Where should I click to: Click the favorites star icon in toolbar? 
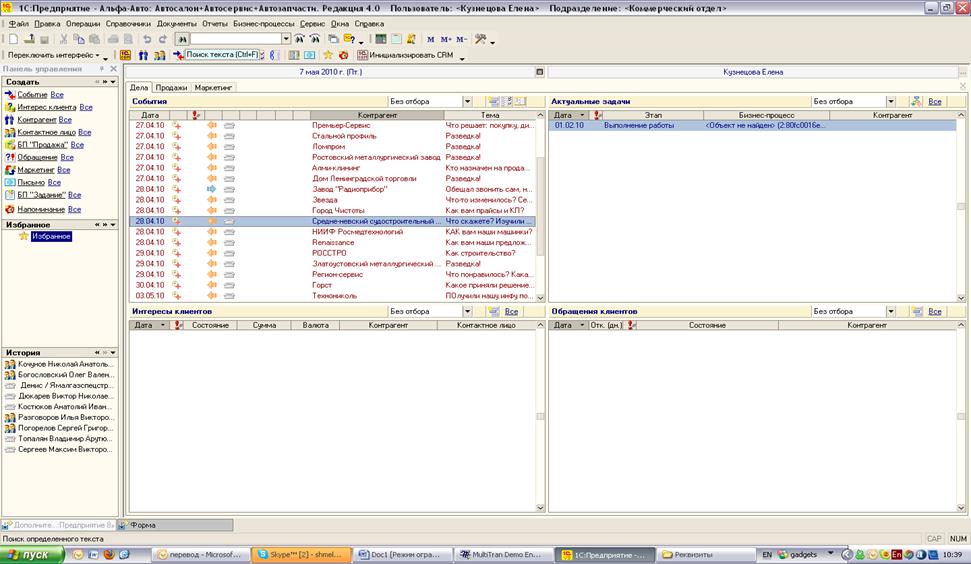click(x=327, y=55)
